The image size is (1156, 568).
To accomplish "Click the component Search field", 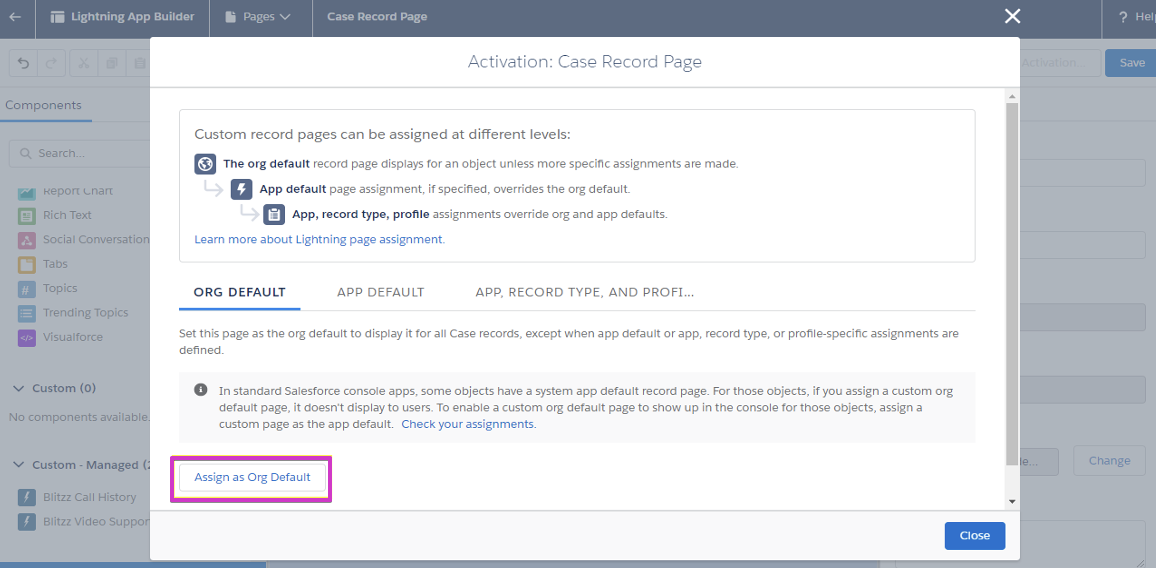I will (80, 153).
